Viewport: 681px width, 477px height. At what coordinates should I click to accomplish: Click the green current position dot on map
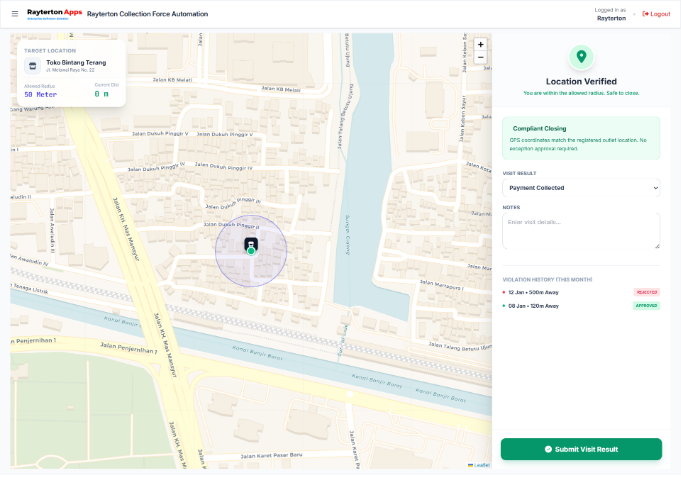[x=251, y=251]
